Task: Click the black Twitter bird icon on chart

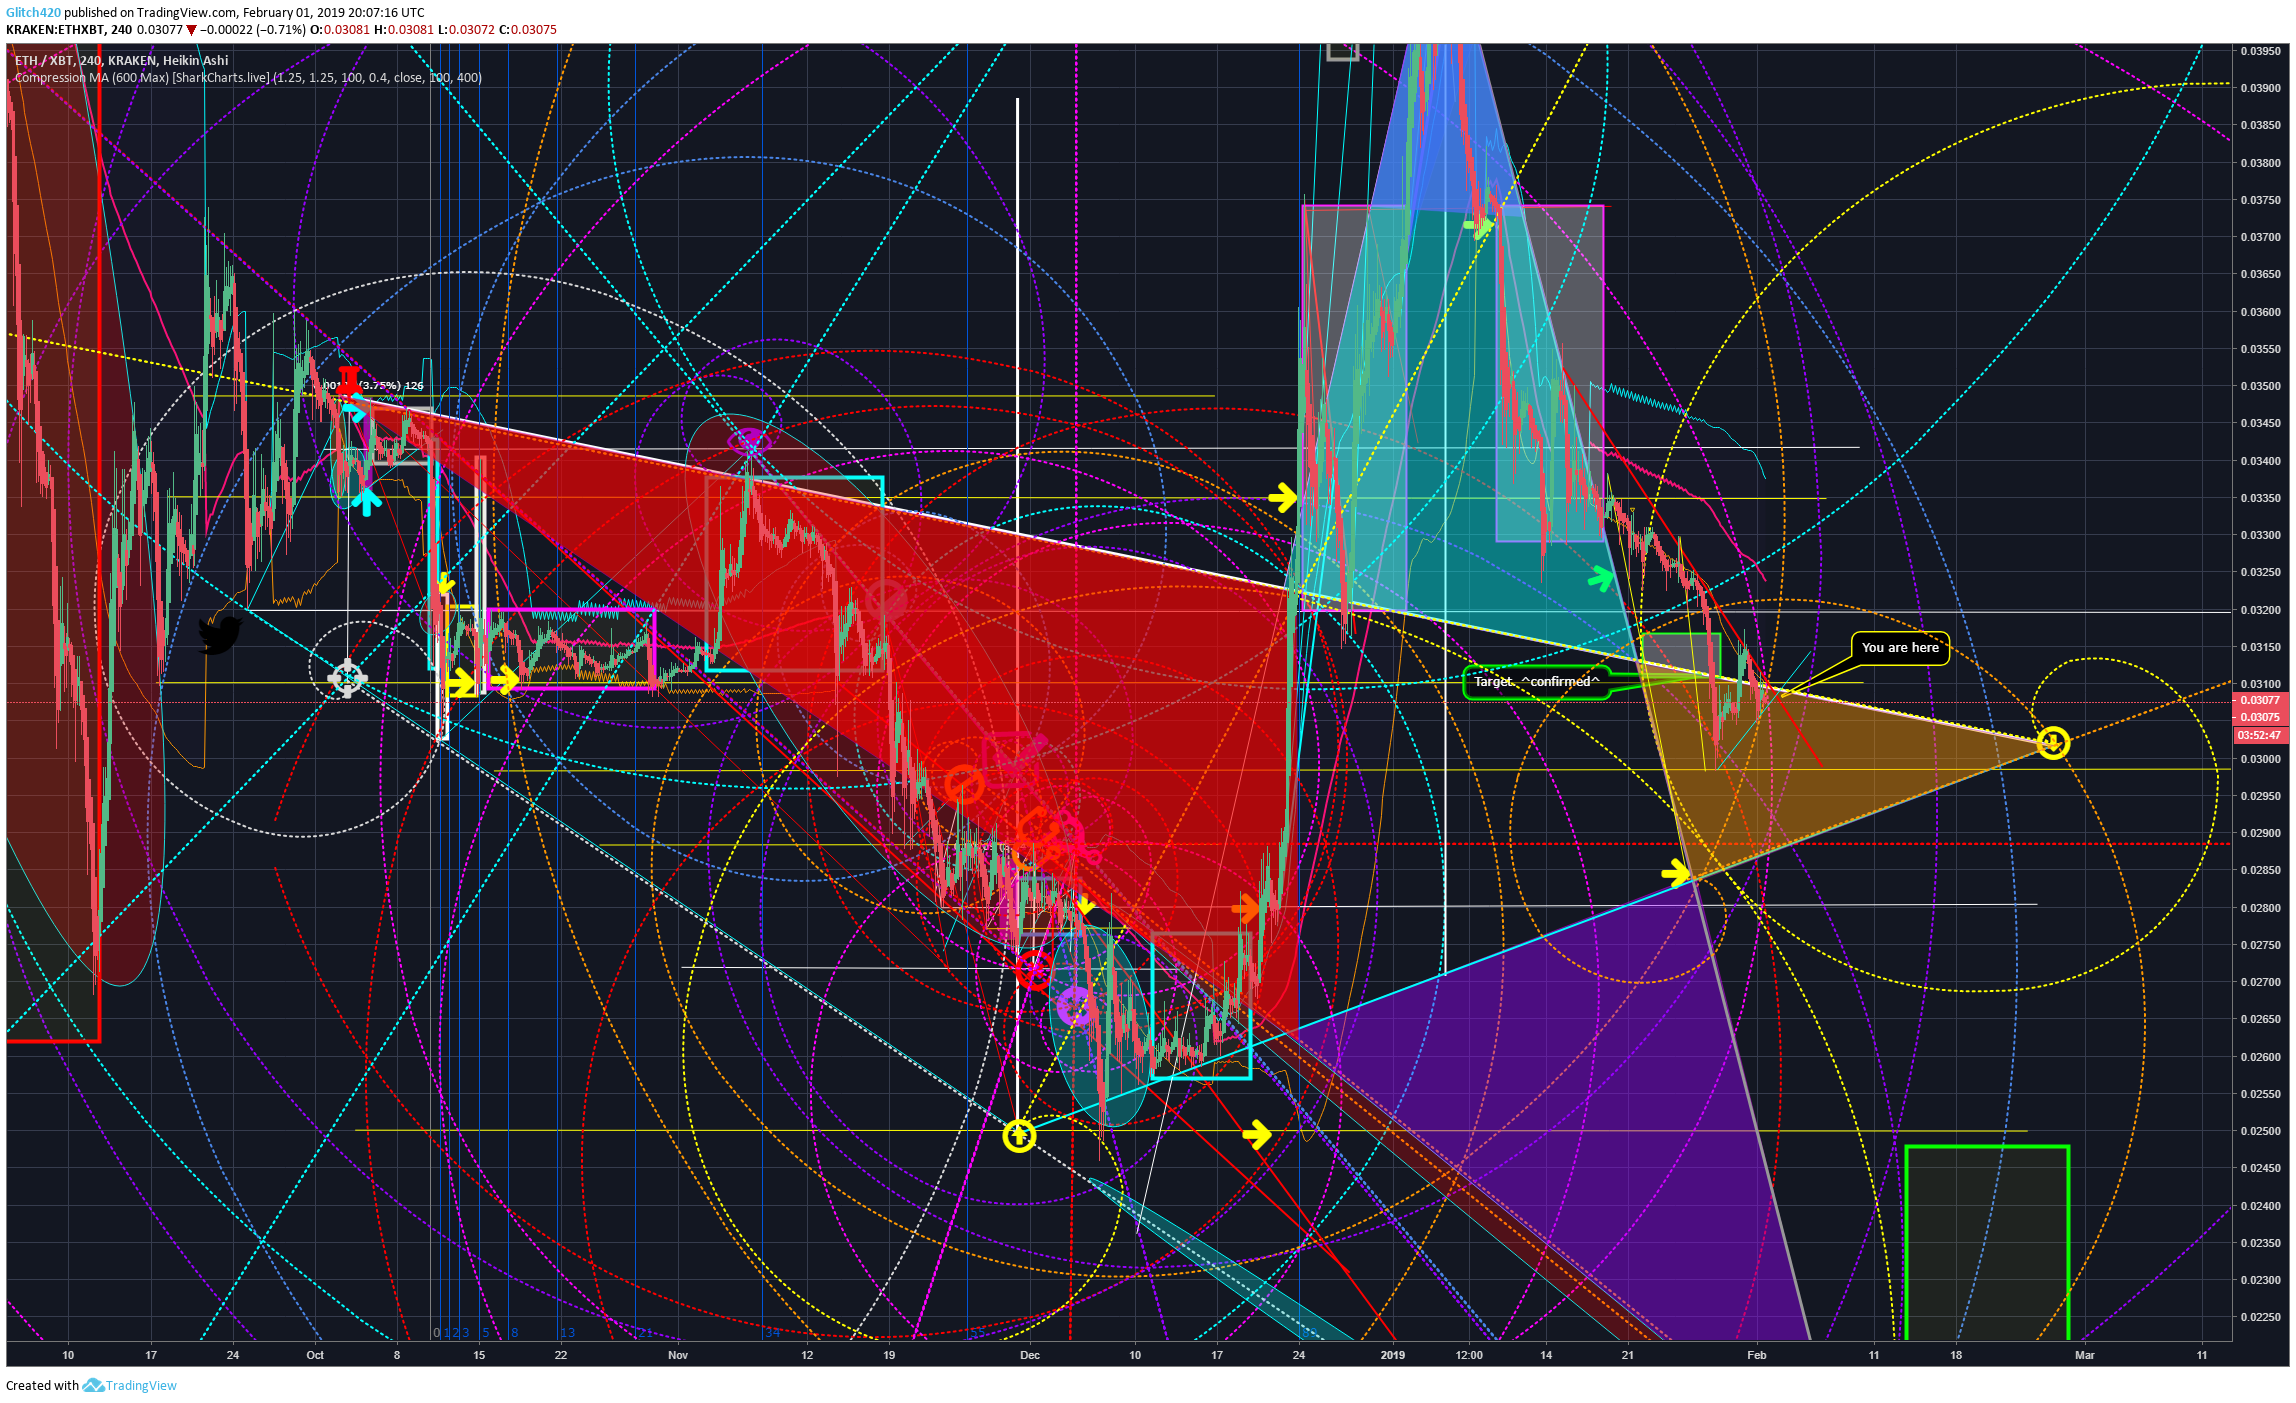Action: 220,635
